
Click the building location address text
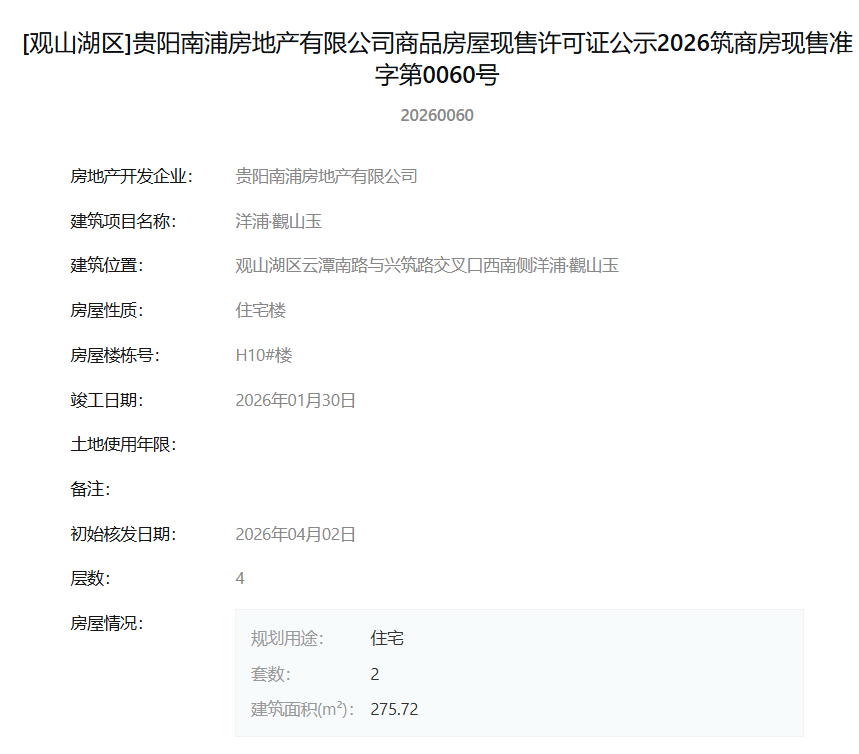tap(427, 266)
